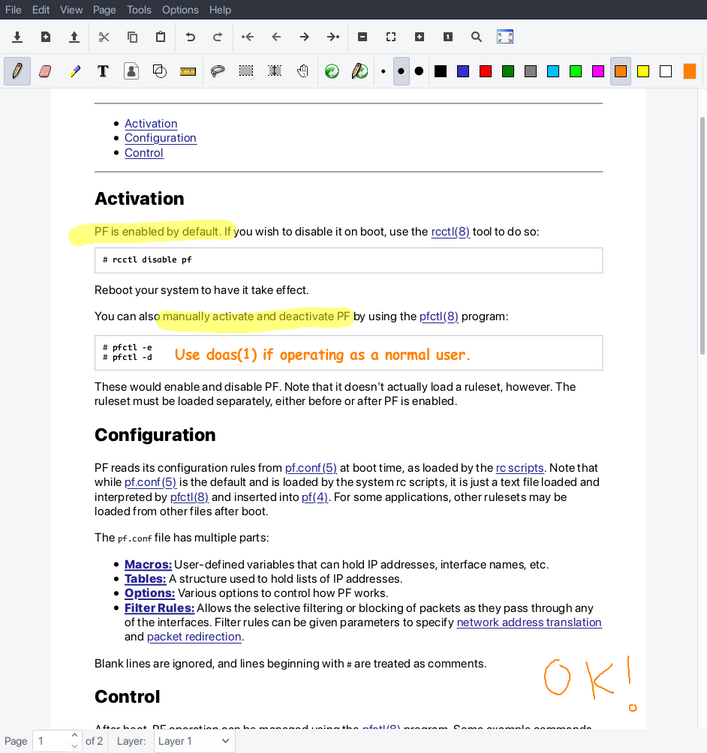Open the magnifier zoom setting
The width and height of the screenshot is (707, 753).
point(476,37)
